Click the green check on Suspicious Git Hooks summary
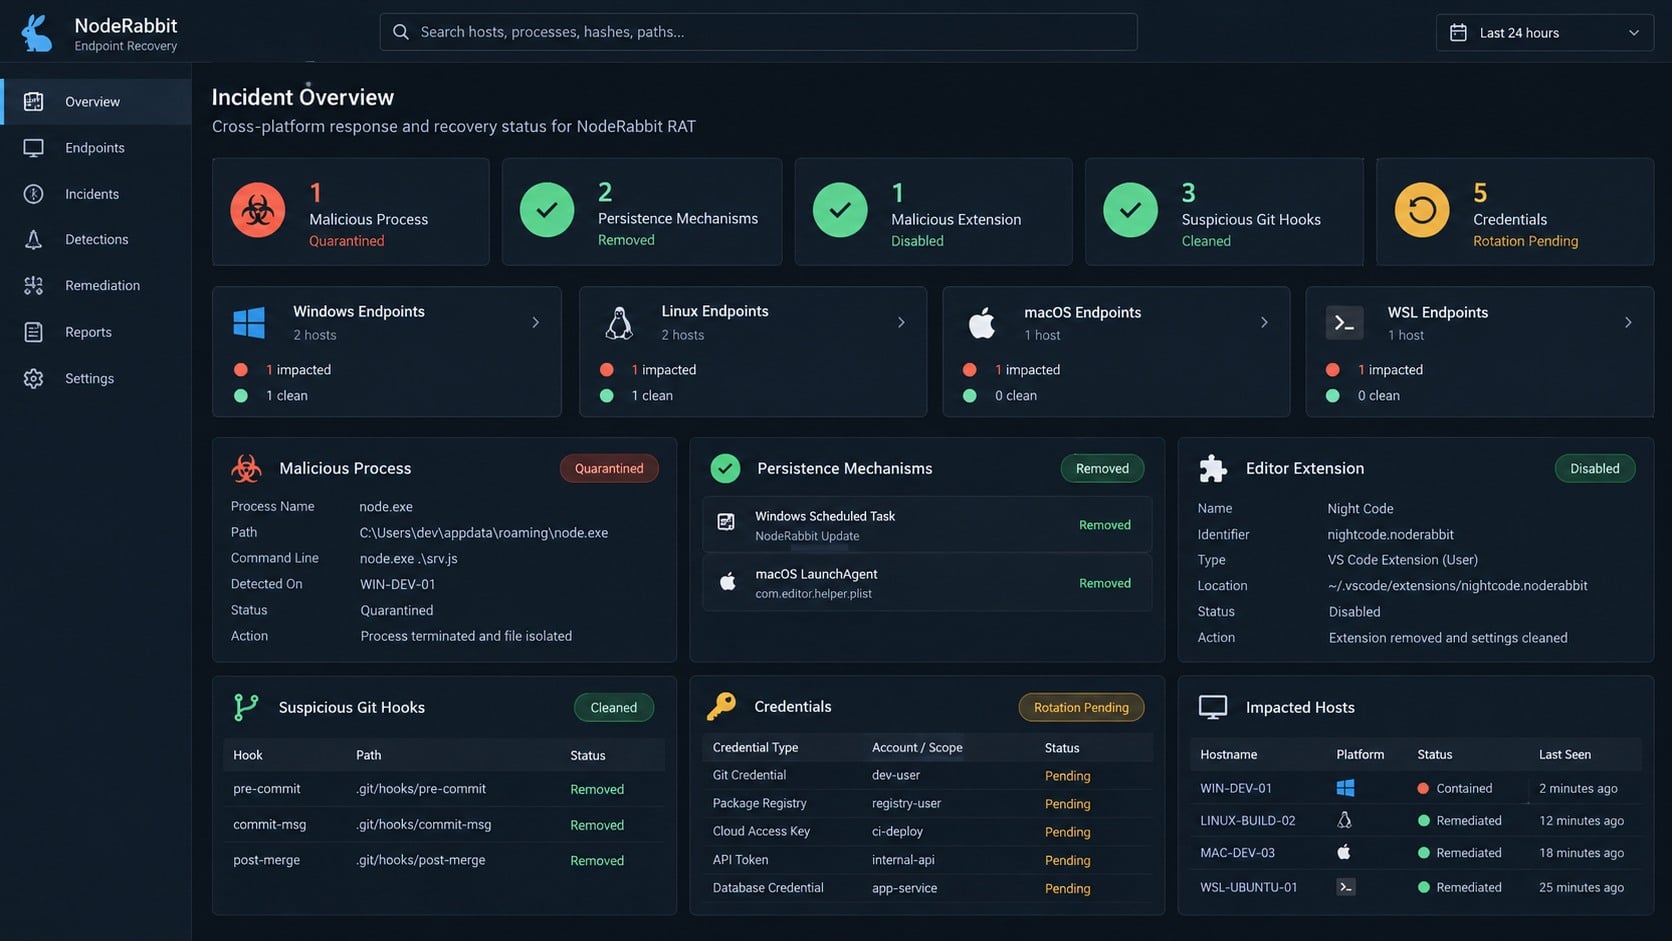The width and height of the screenshot is (1672, 941). pyautogui.click(x=1130, y=210)
